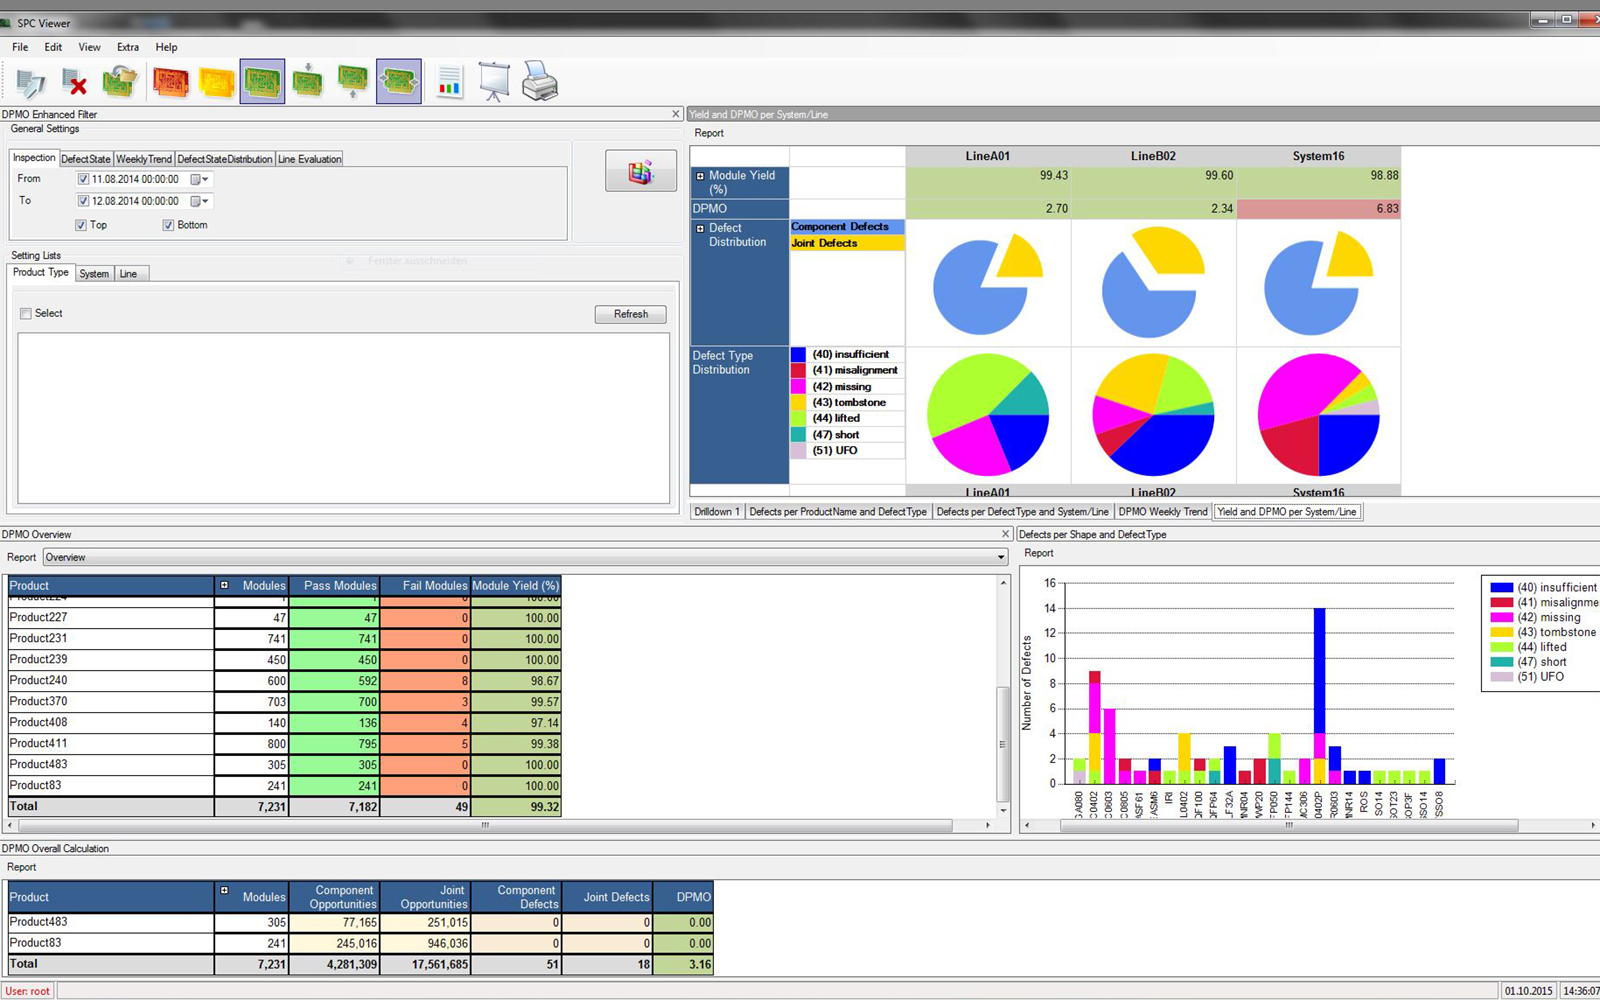The width and height of the screenshot is (1600, 1000).
Task: Click the blue insufficient legend color swatch
Action: pos(798,355)
